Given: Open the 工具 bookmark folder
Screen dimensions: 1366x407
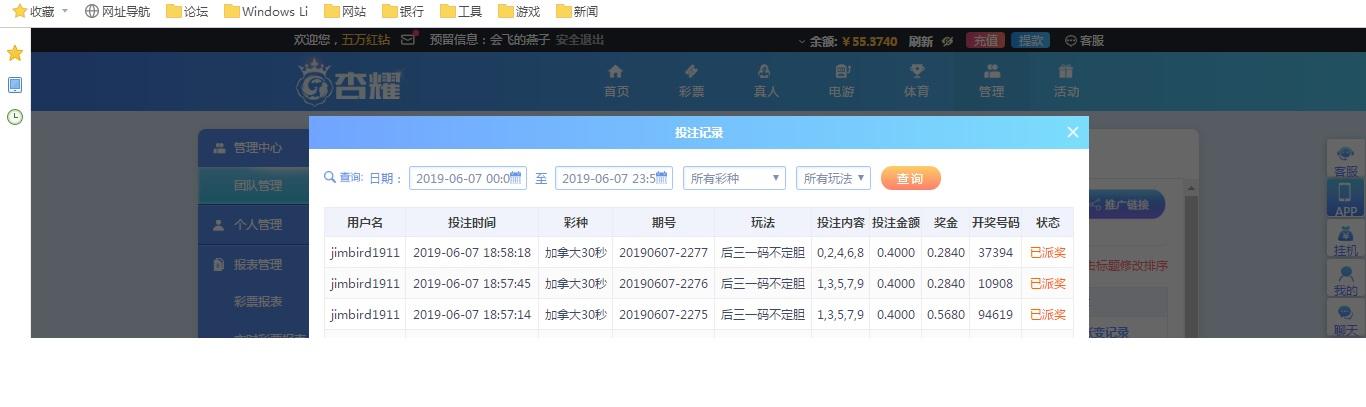Looking at the screenshot, I should click(460, 12).
